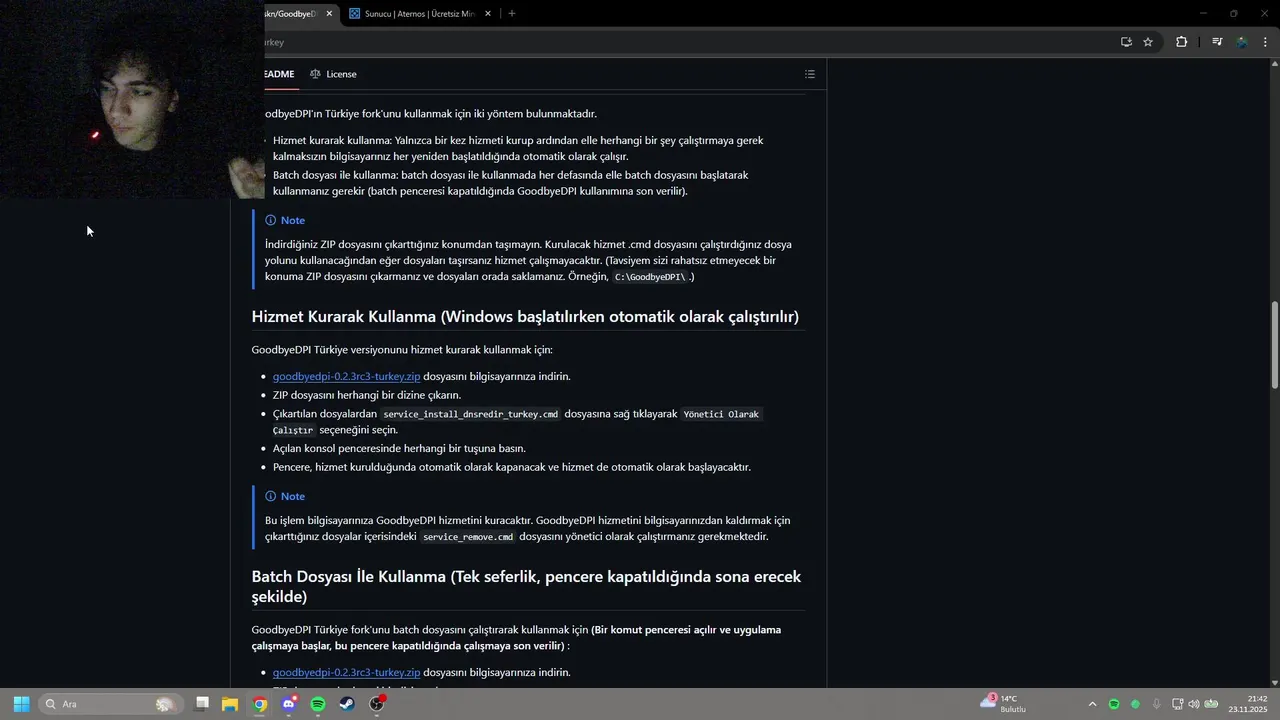This screenshot has height=720, width=1280.
Task: Open clock showing 21:42 23.11.2025
Action: pyautogui.click(x=1247, y=704)
